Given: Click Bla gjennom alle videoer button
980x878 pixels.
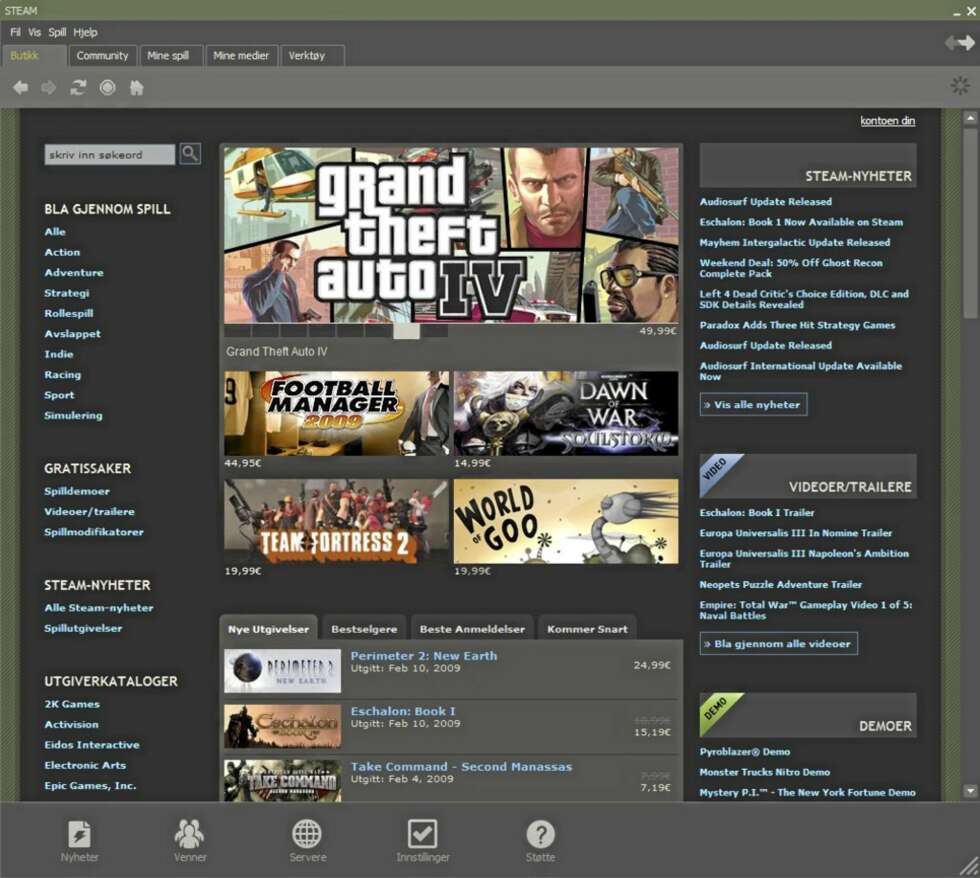Looking at the screenshot, I should tap(778, 643).
